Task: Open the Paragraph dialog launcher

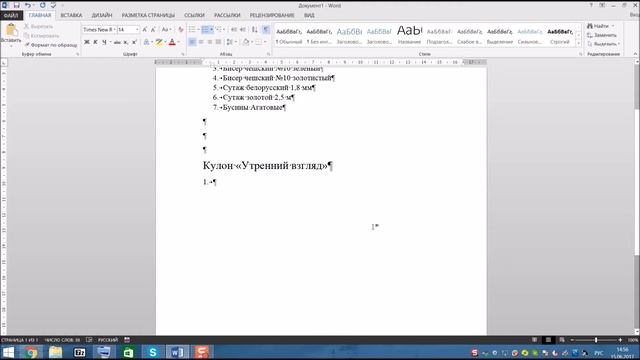Action: [x=268, y=54]
